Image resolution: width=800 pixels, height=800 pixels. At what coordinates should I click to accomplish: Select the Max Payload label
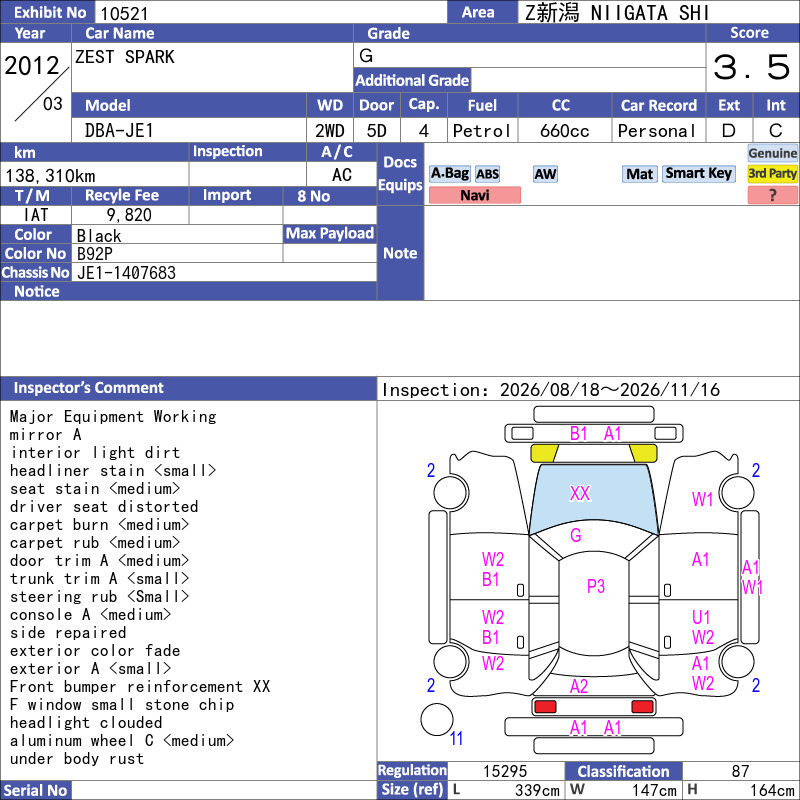click(330, 233)
